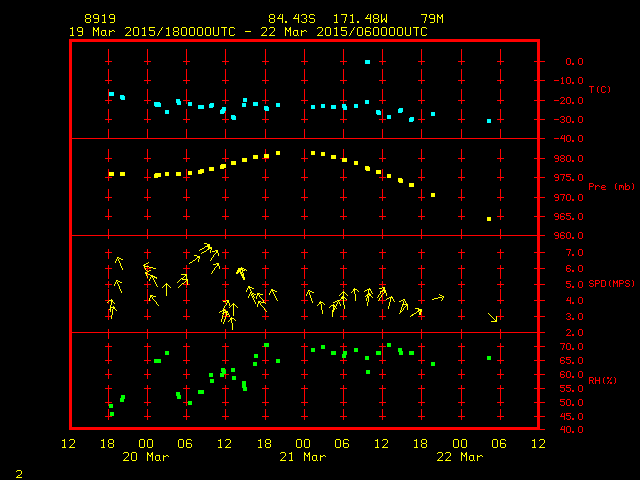
Task: Click the white wind arrow at lower right
Action: (492, 317)
